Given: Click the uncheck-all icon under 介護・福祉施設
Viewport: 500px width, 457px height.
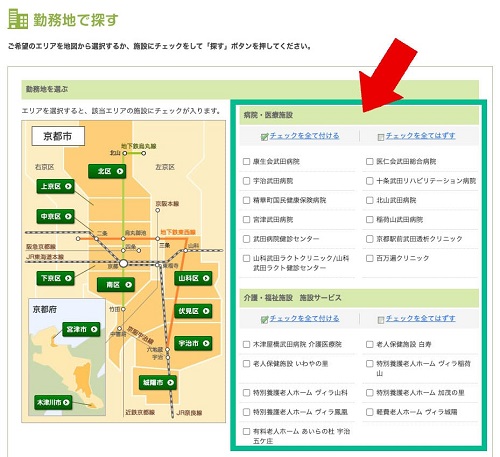Looking at the screenshot, I should click(381, 320).
